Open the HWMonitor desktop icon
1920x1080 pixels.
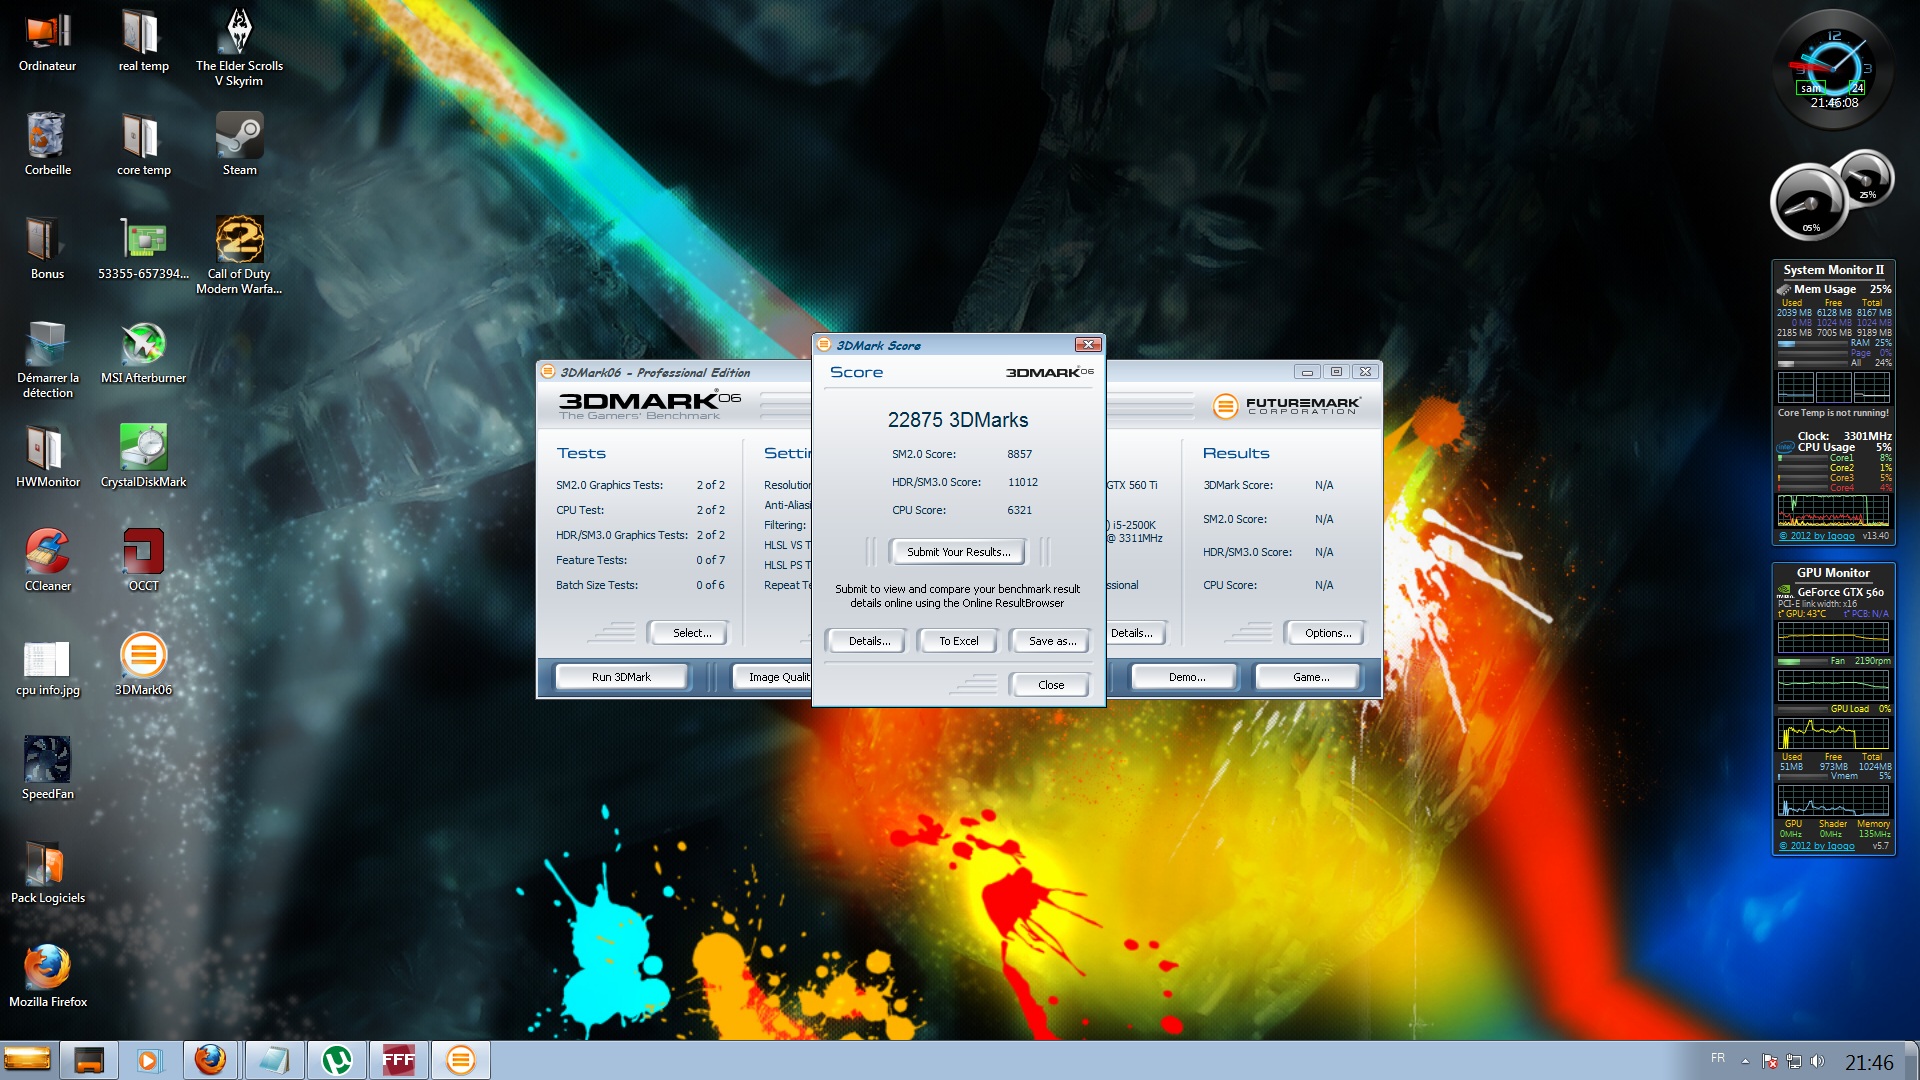(47, 450)
